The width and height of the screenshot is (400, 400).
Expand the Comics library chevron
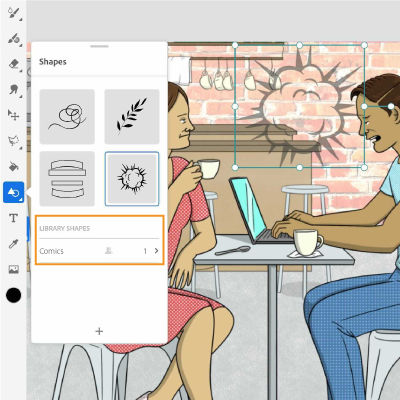(156, 251)
